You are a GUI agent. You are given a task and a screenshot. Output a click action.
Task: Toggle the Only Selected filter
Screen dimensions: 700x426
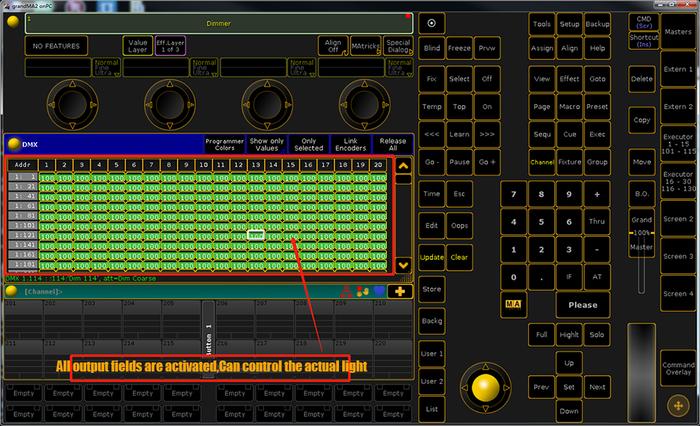click(x=310, y=144)
